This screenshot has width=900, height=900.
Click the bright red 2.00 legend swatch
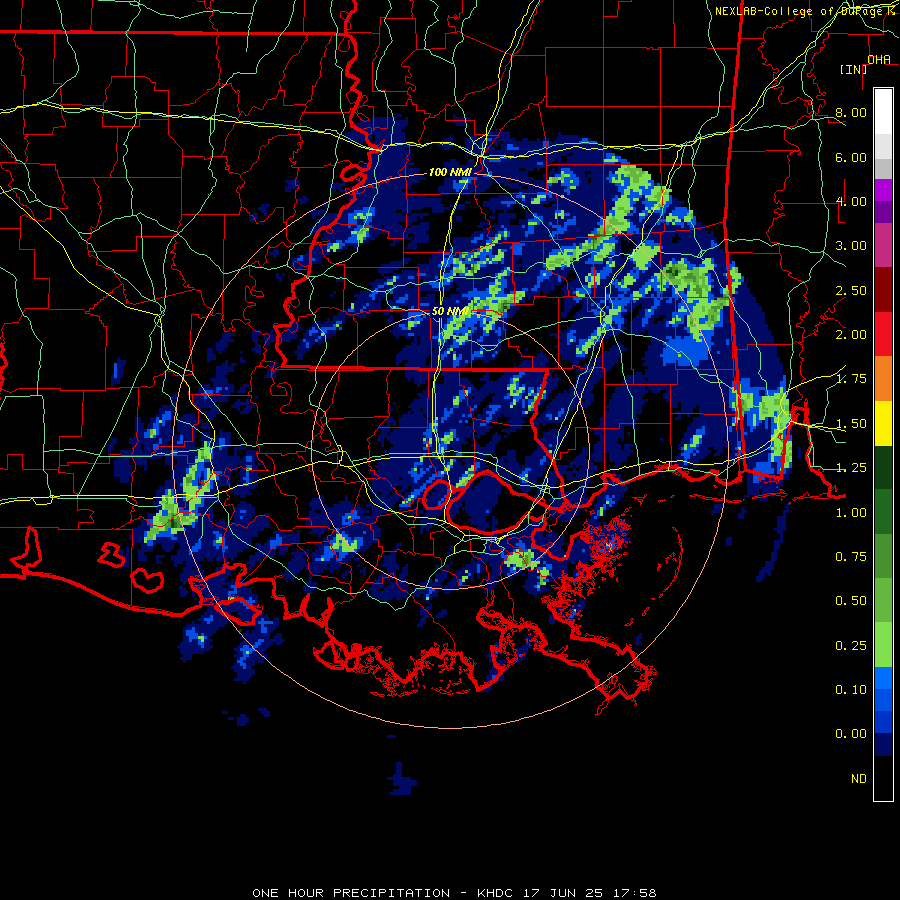point(883,334)
